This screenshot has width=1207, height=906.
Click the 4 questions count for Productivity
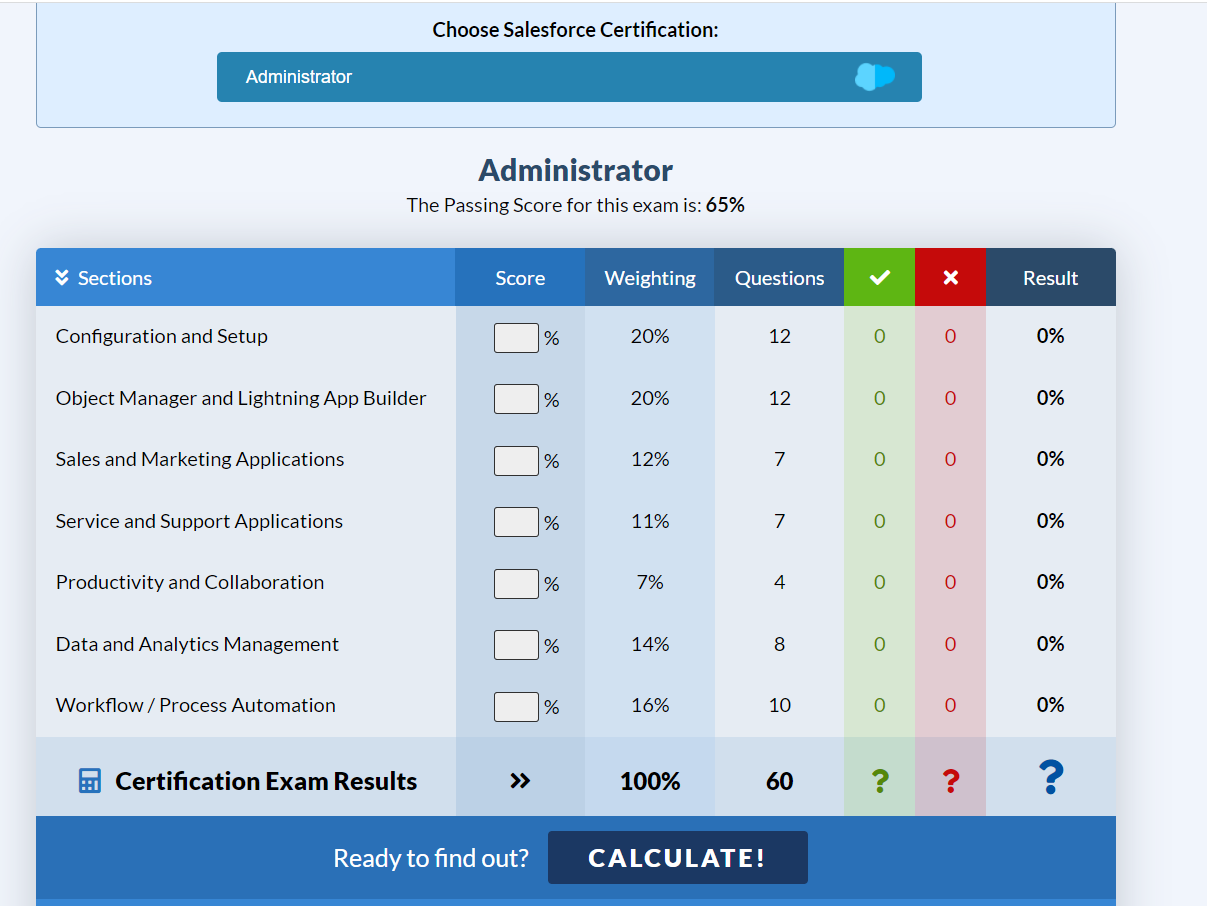(x=780, y=582)
